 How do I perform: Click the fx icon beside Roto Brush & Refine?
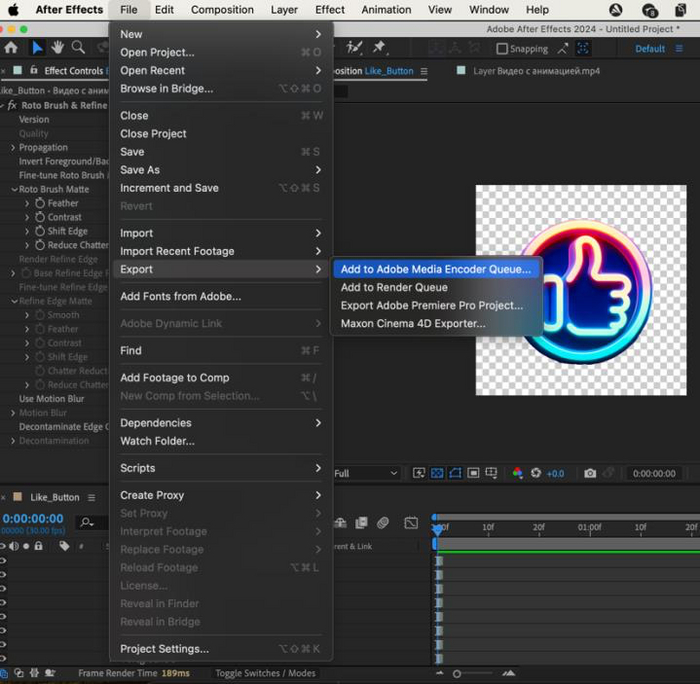point(12,105)
